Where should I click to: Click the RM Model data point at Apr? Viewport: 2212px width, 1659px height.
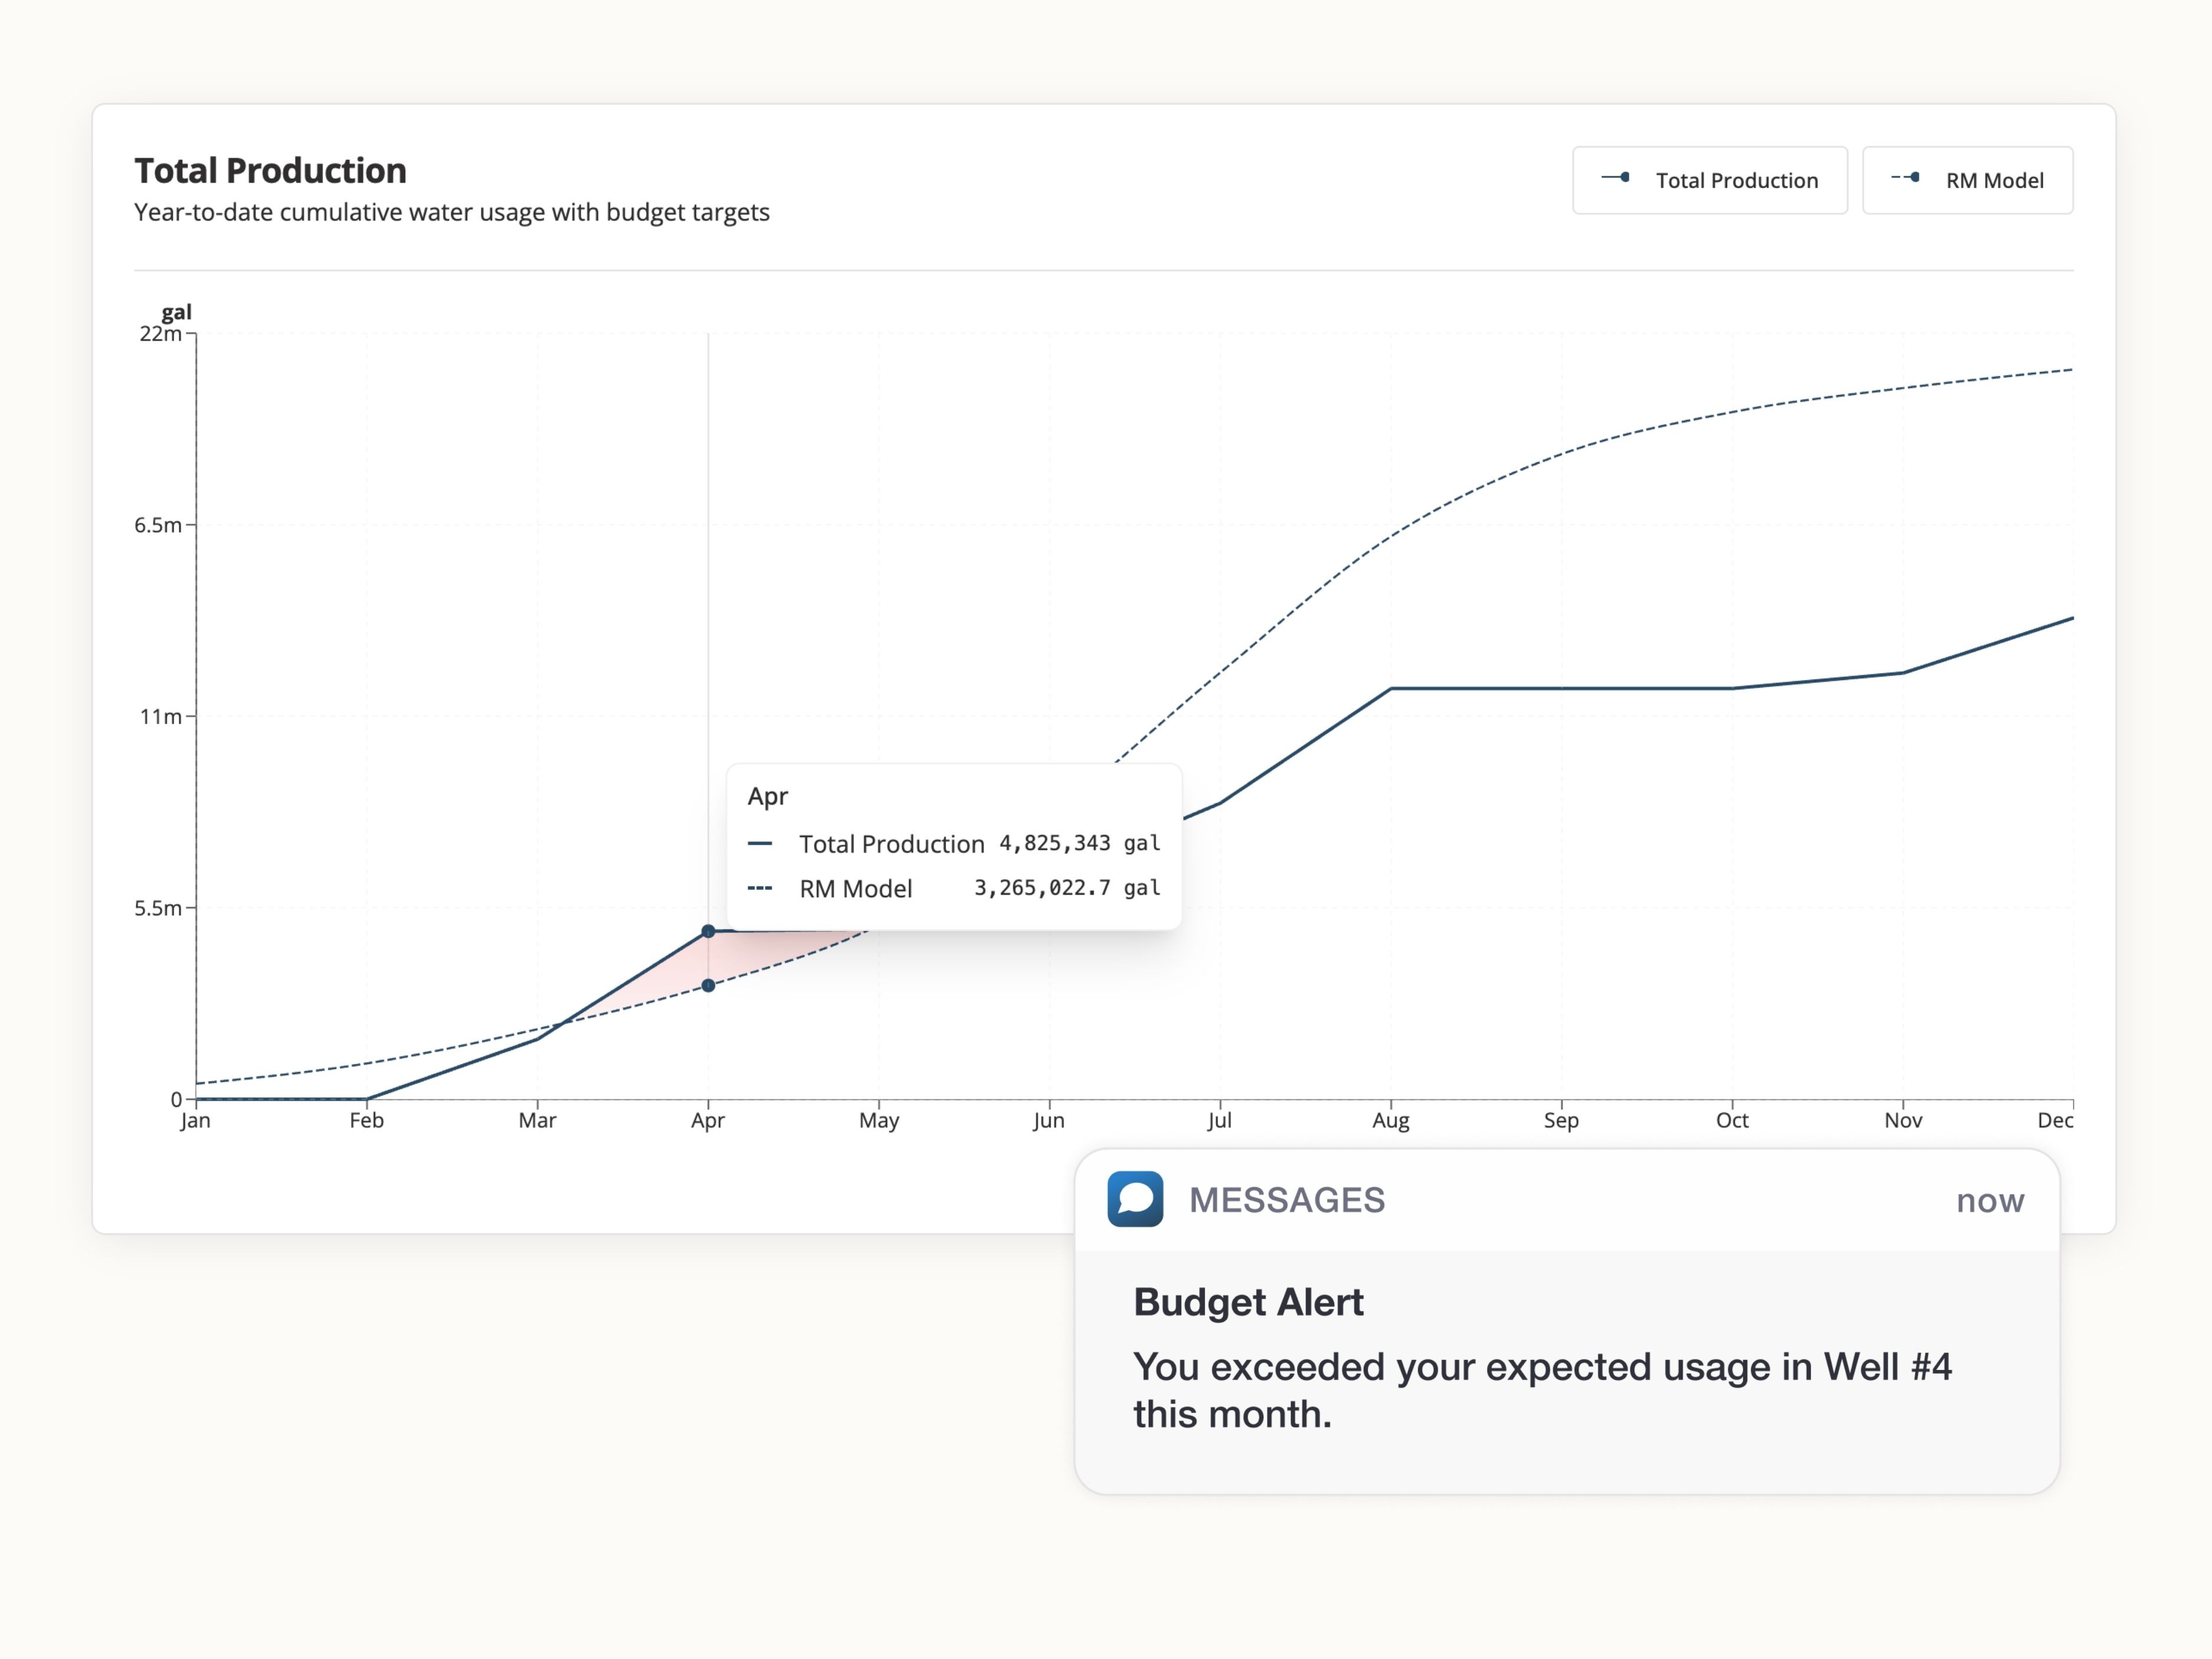click(708, 986)
